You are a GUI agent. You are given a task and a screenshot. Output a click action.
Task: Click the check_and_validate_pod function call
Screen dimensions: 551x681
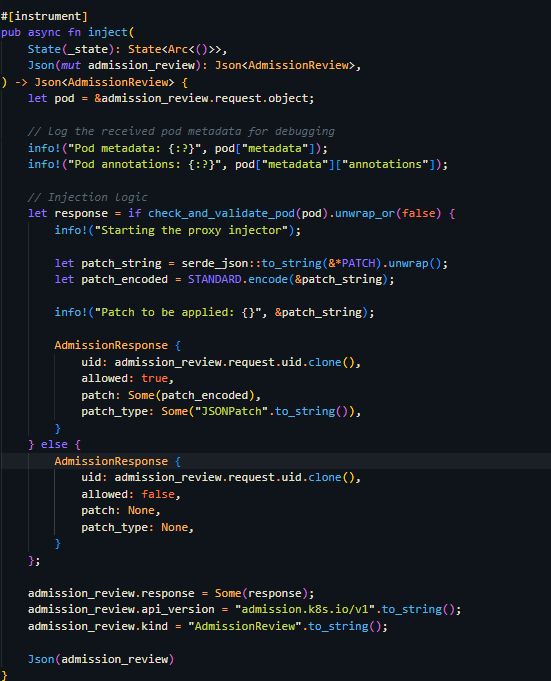coord(221,214)
